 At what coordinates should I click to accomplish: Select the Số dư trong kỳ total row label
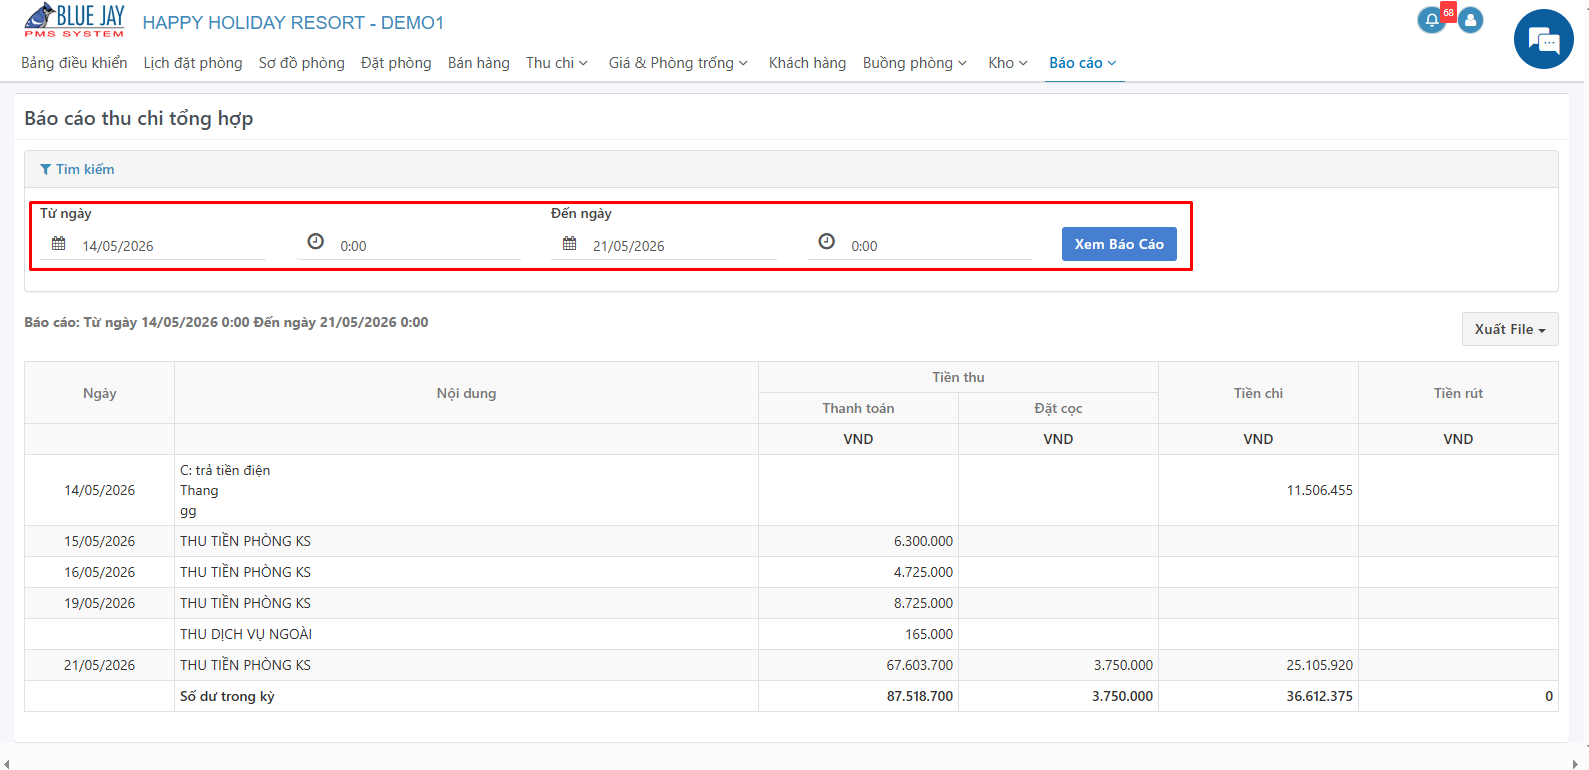(x=227, y=696)
